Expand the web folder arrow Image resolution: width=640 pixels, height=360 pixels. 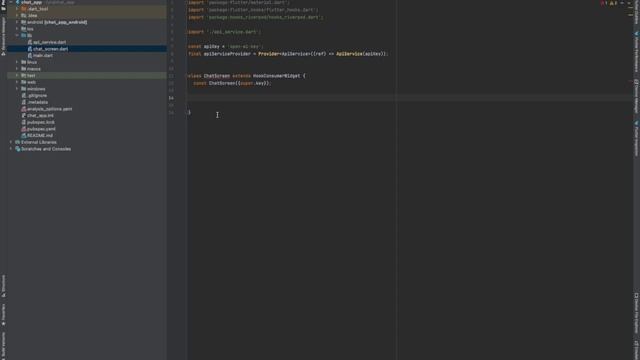point(17,82)
